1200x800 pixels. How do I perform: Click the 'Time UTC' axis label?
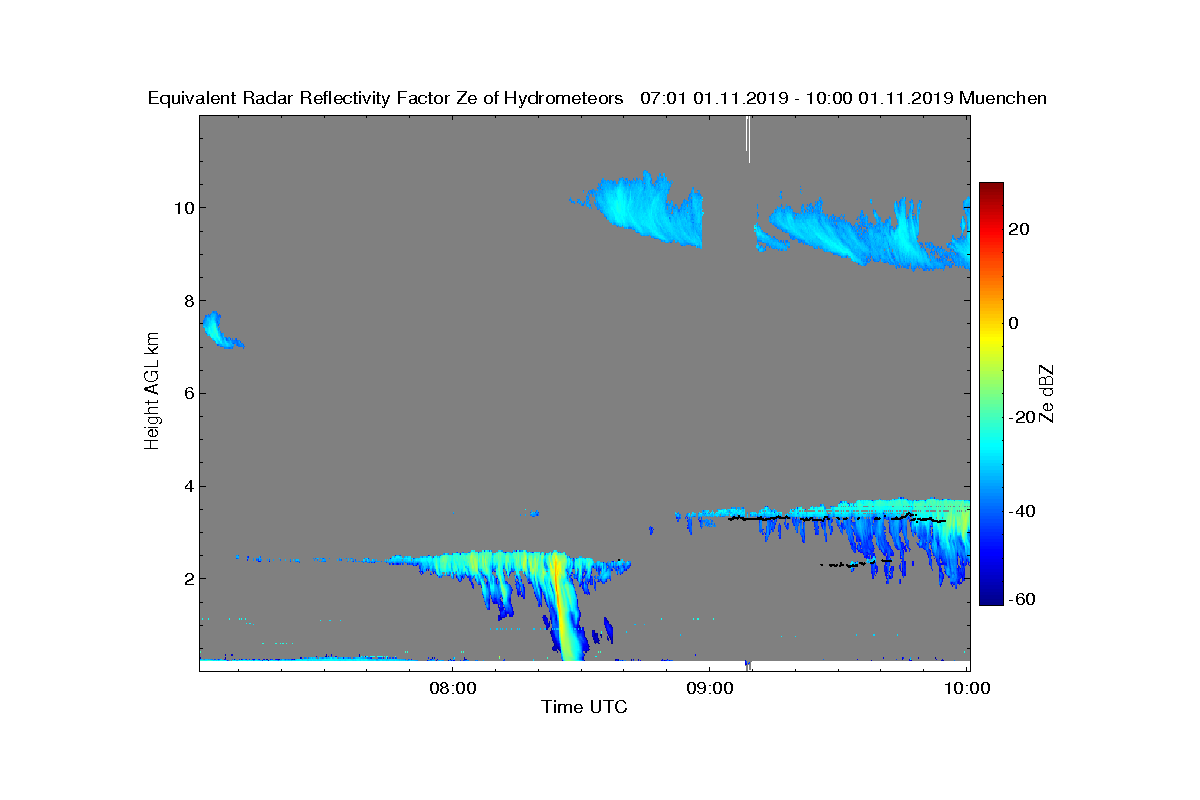pyautogui.click(x=584, y=708)
